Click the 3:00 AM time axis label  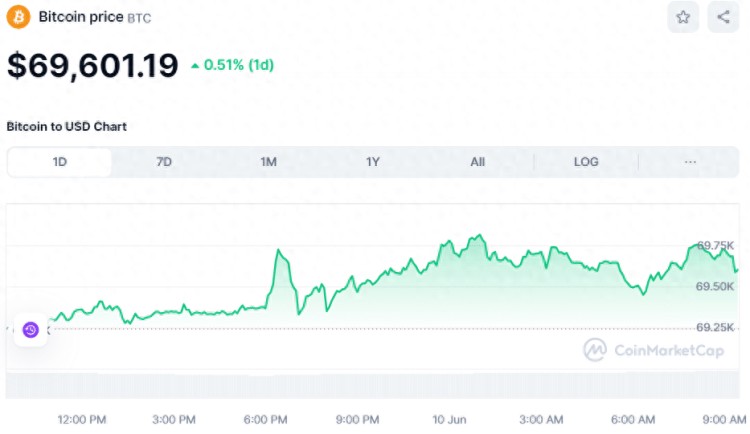point(541,420)
